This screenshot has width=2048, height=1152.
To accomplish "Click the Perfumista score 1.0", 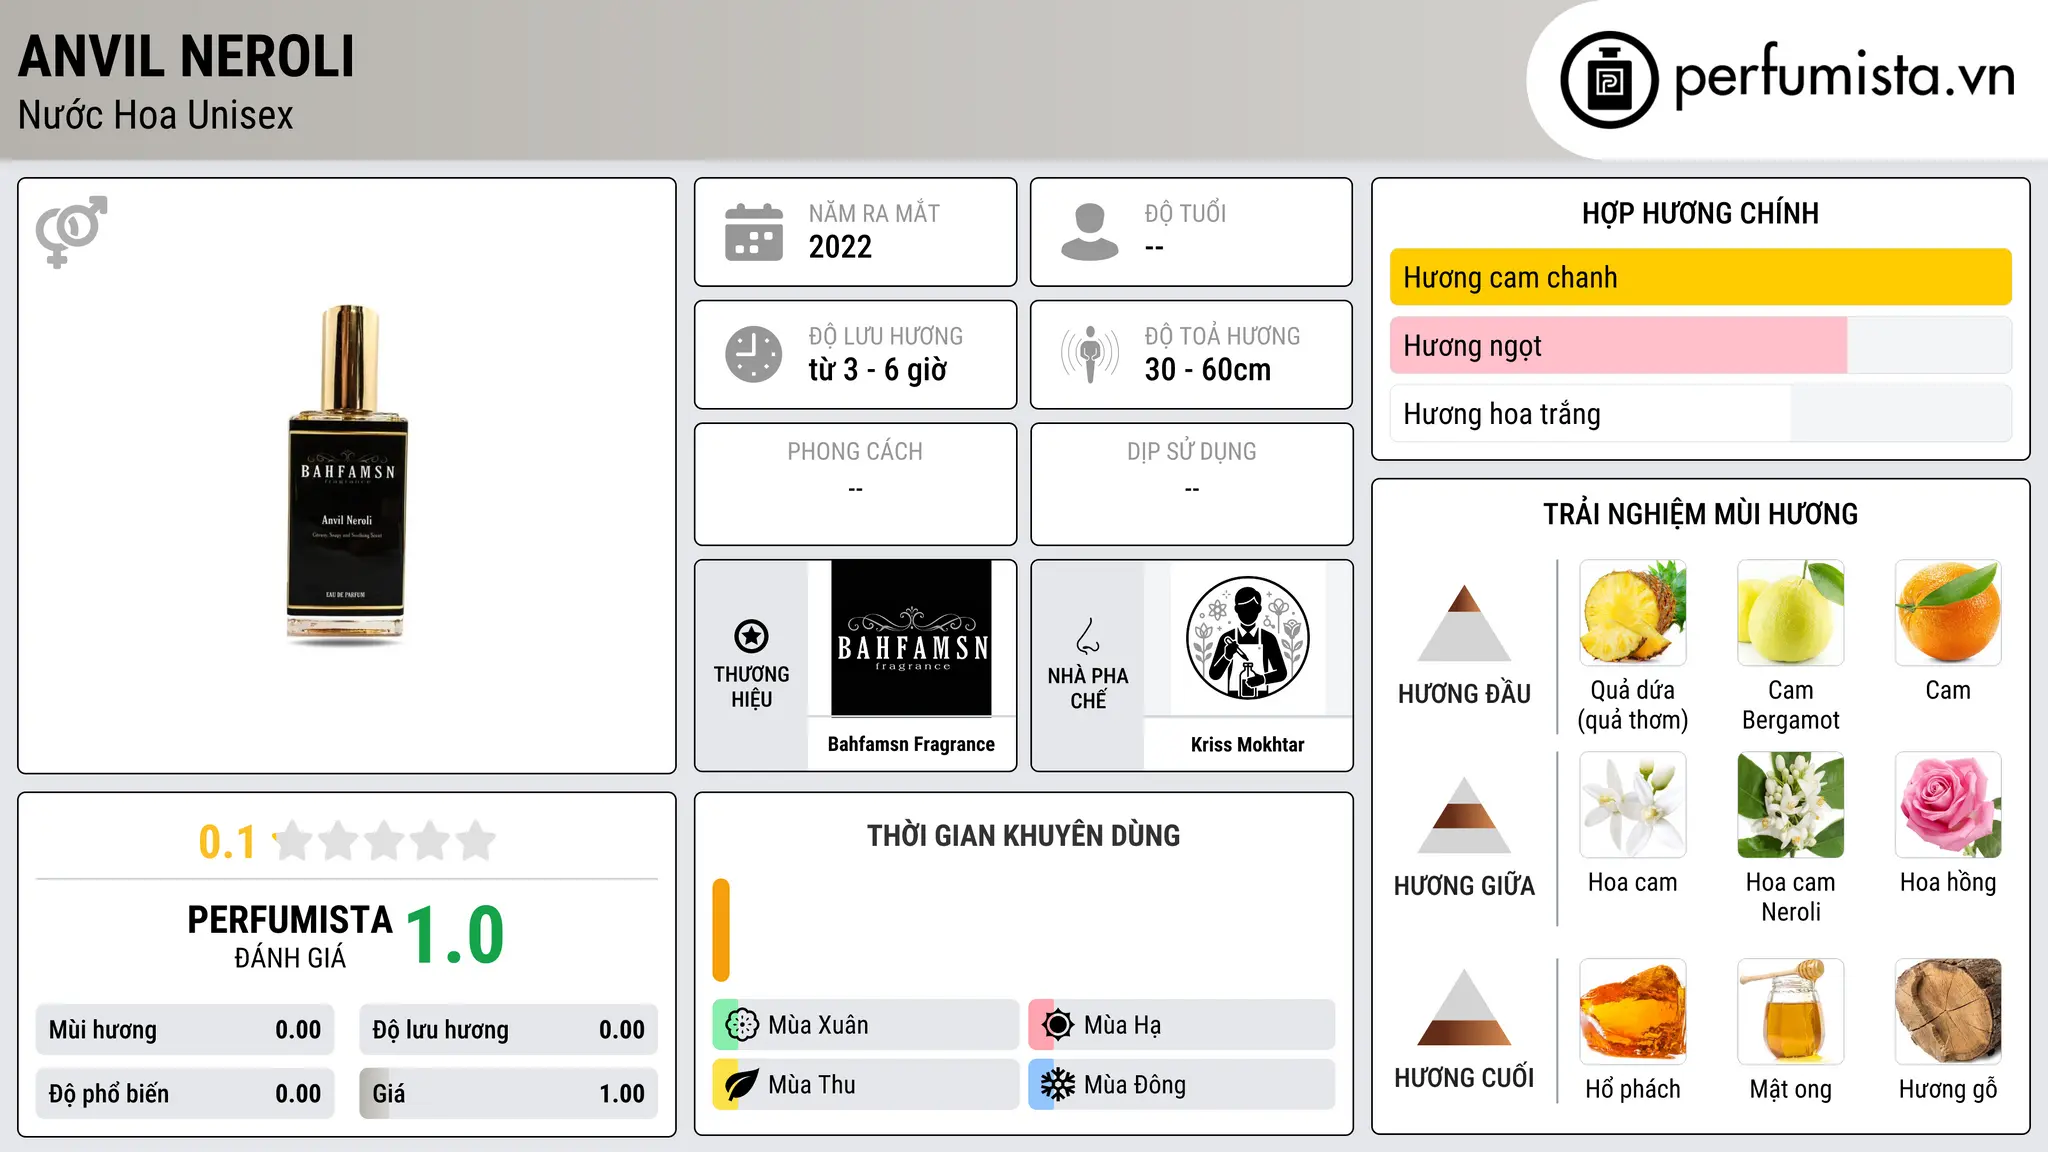I will click(x=455, y=936).
